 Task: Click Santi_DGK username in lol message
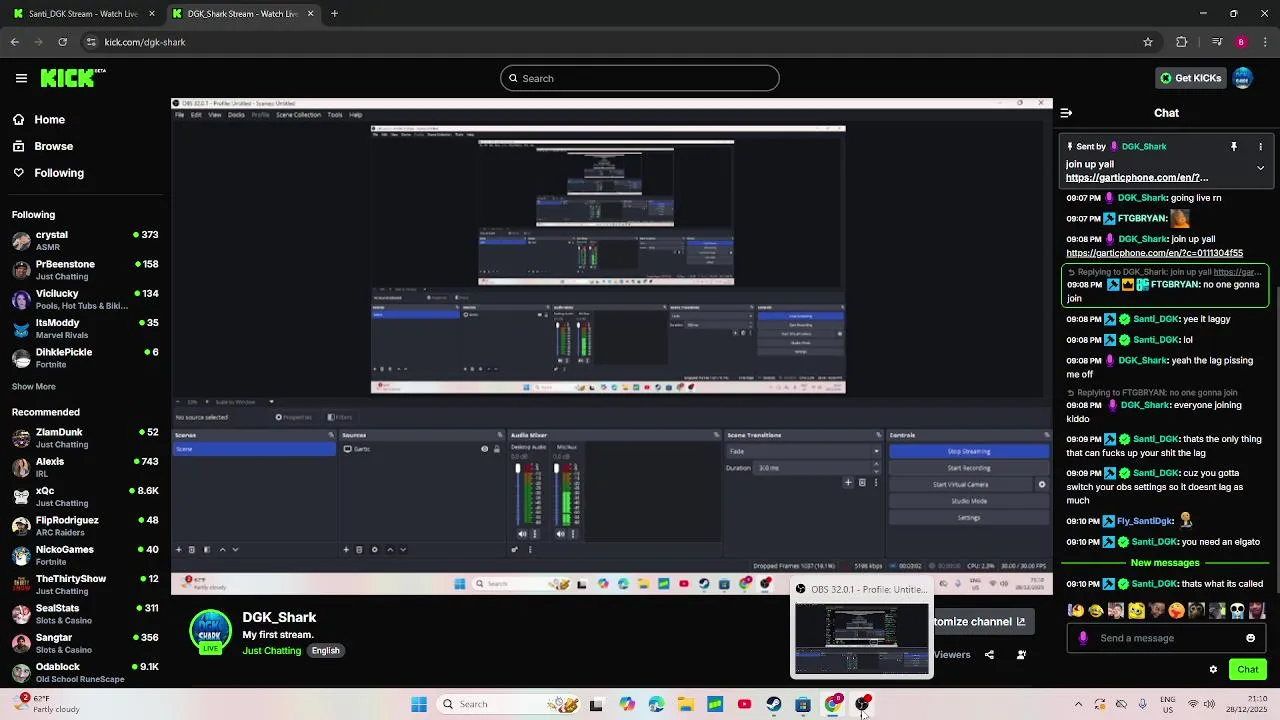click(1156, 340)
